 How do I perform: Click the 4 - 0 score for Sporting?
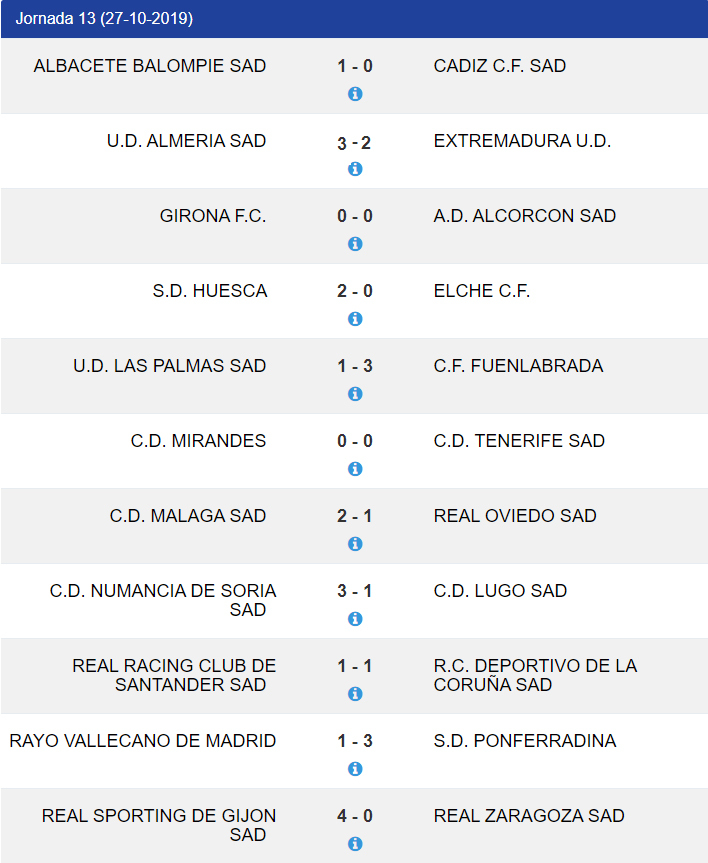[x=354, y=817]
